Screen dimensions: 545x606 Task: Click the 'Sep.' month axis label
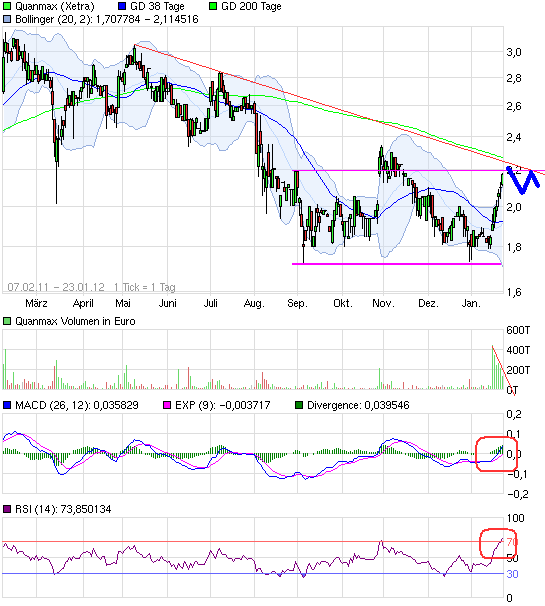point(297,304)
